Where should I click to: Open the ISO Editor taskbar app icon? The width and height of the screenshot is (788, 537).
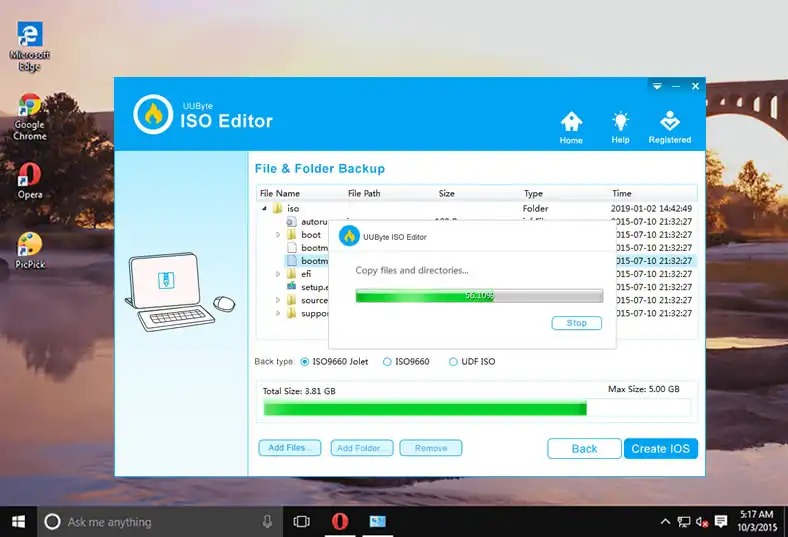tap(377, 522)
